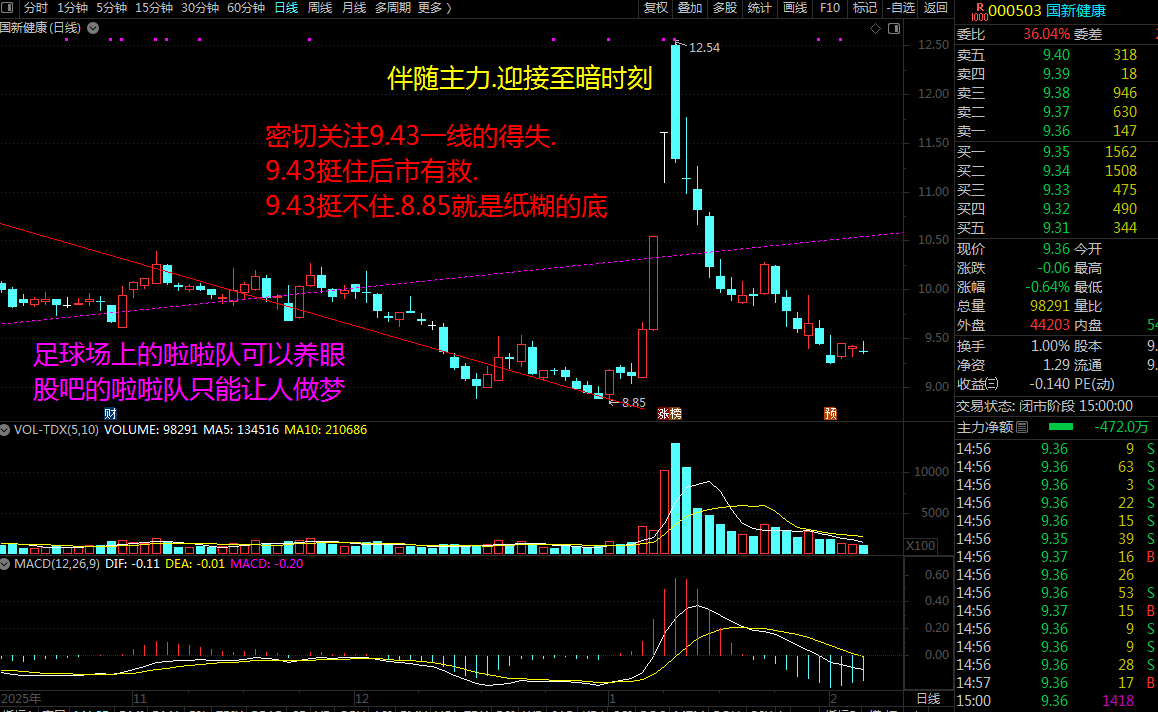Click the 返回 back button
The height and width of the screenshot is (712, 1158).
[x=936, y=7]
